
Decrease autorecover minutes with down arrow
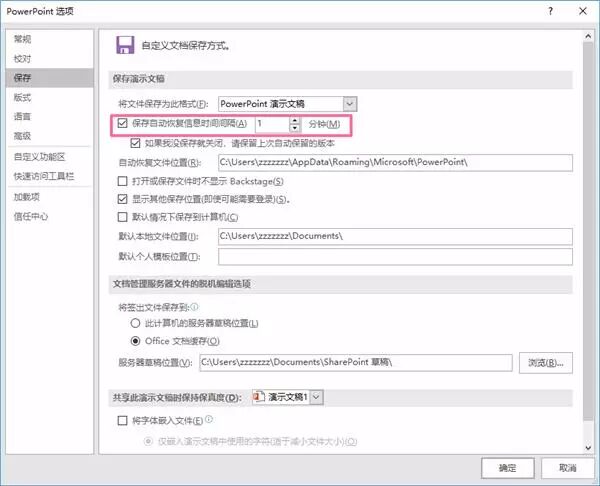(x=294, y=128)
